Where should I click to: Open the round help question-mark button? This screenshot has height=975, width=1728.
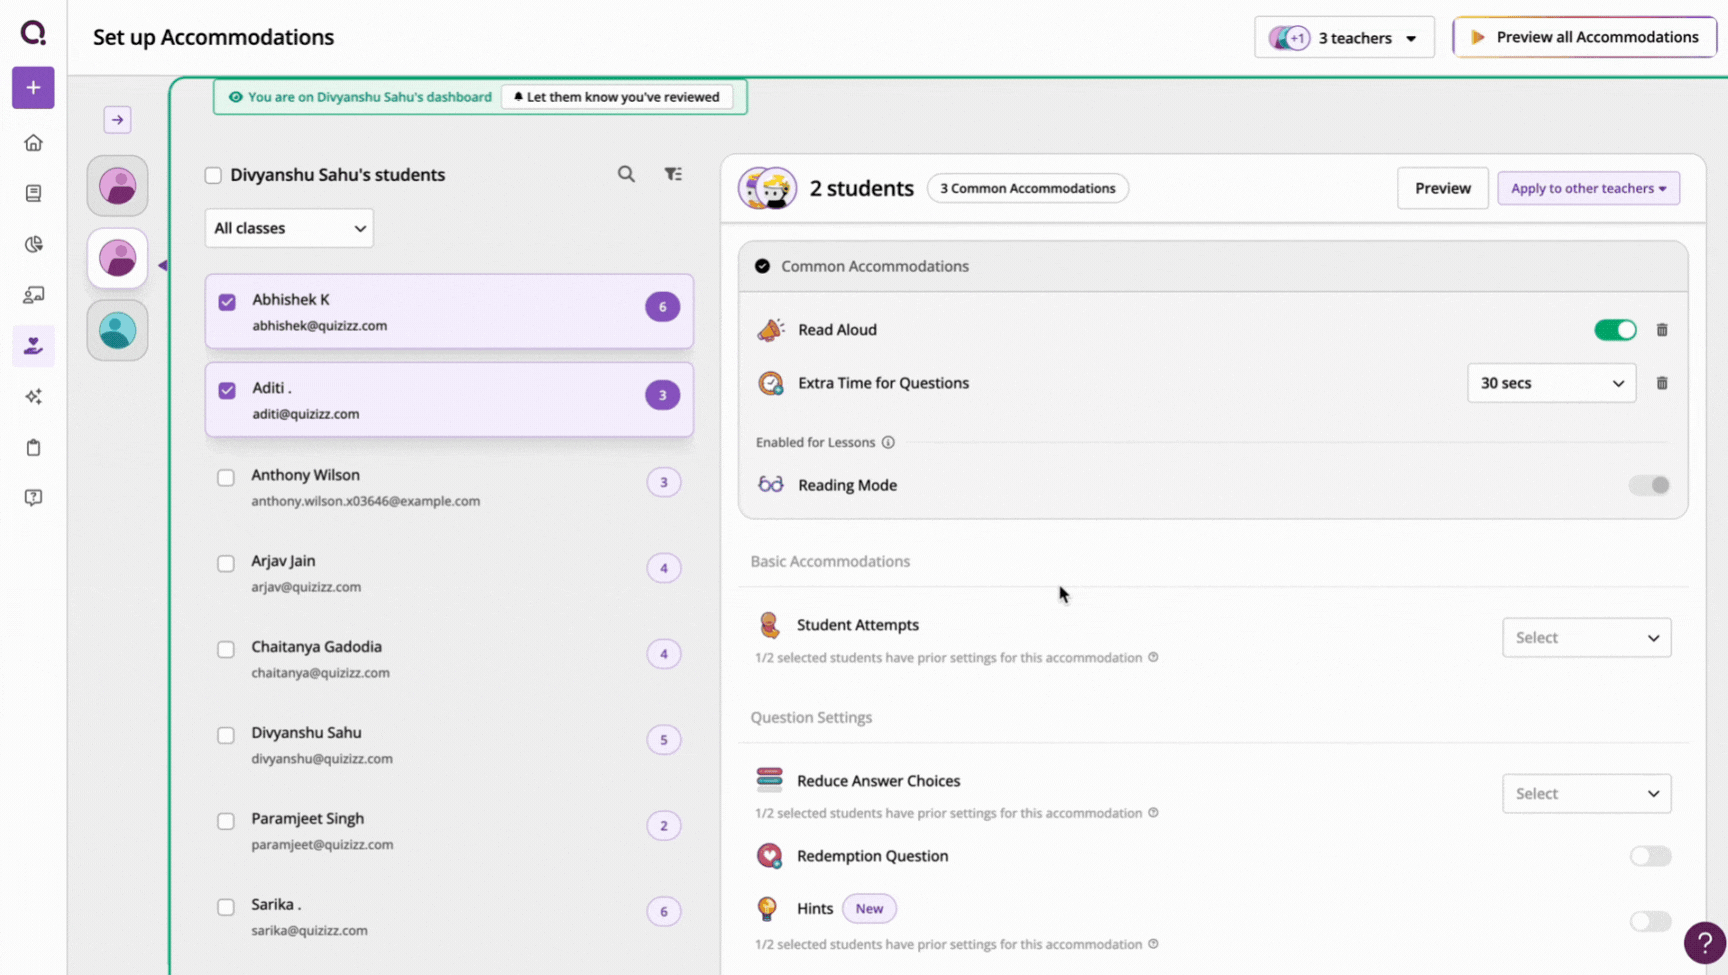point(1704,942)
